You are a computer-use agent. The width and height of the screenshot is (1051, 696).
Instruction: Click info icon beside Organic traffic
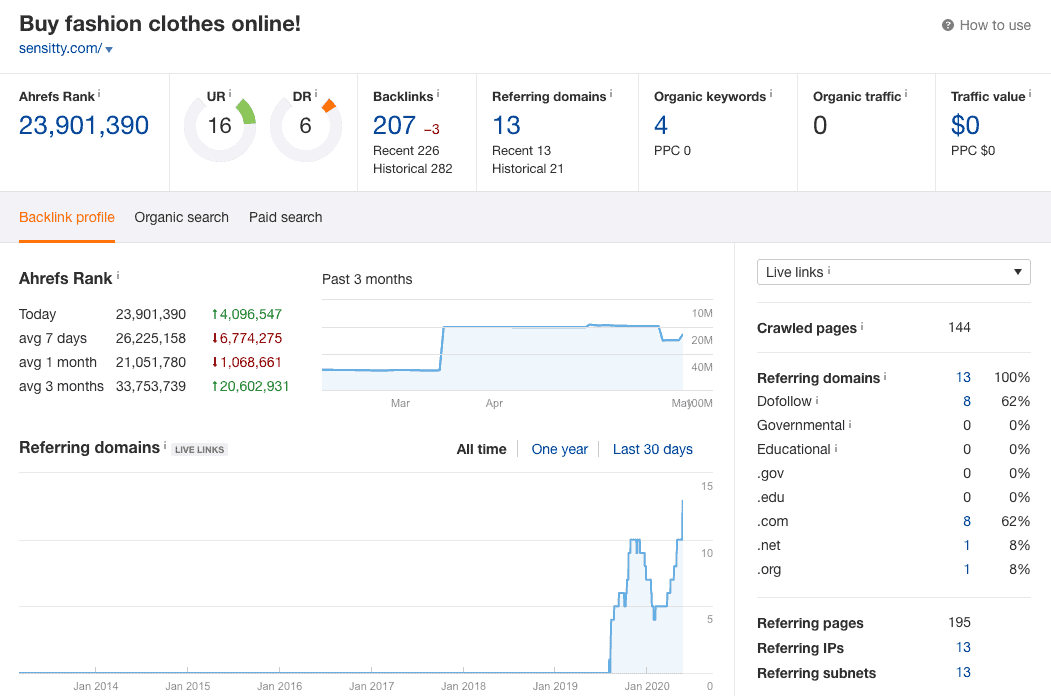pos(906,94)
